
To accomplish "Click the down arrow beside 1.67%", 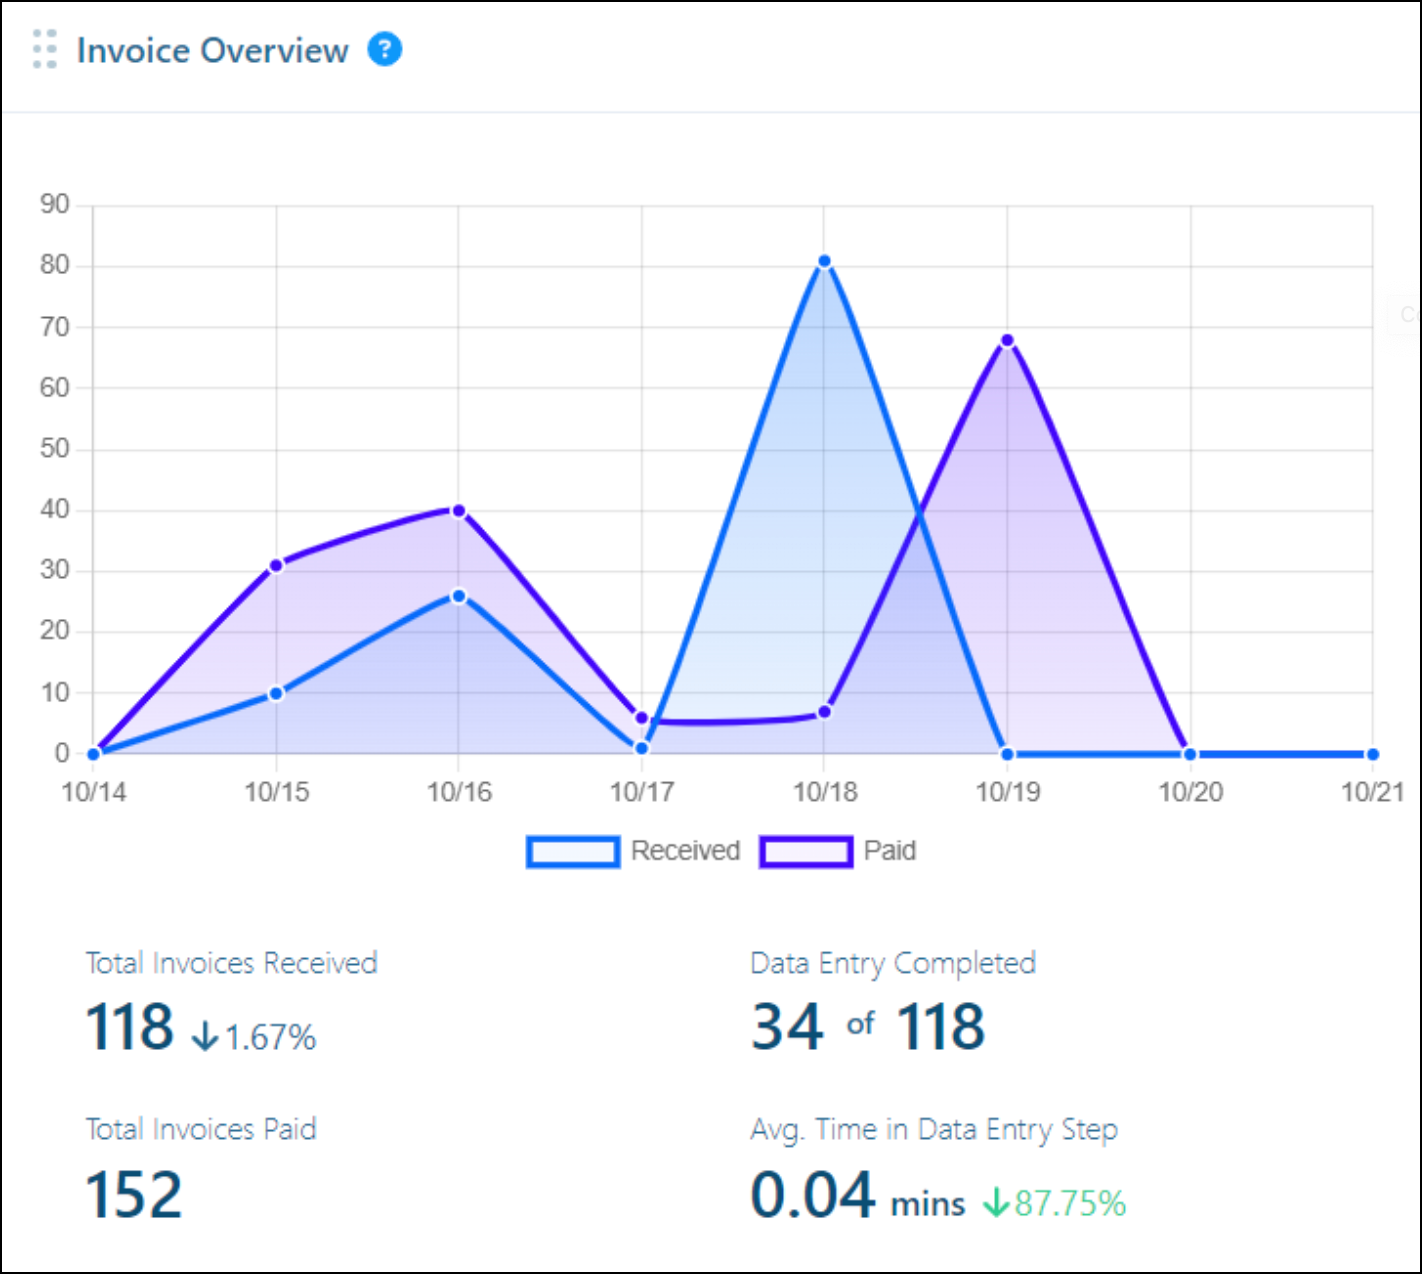I will [205, 1037].
